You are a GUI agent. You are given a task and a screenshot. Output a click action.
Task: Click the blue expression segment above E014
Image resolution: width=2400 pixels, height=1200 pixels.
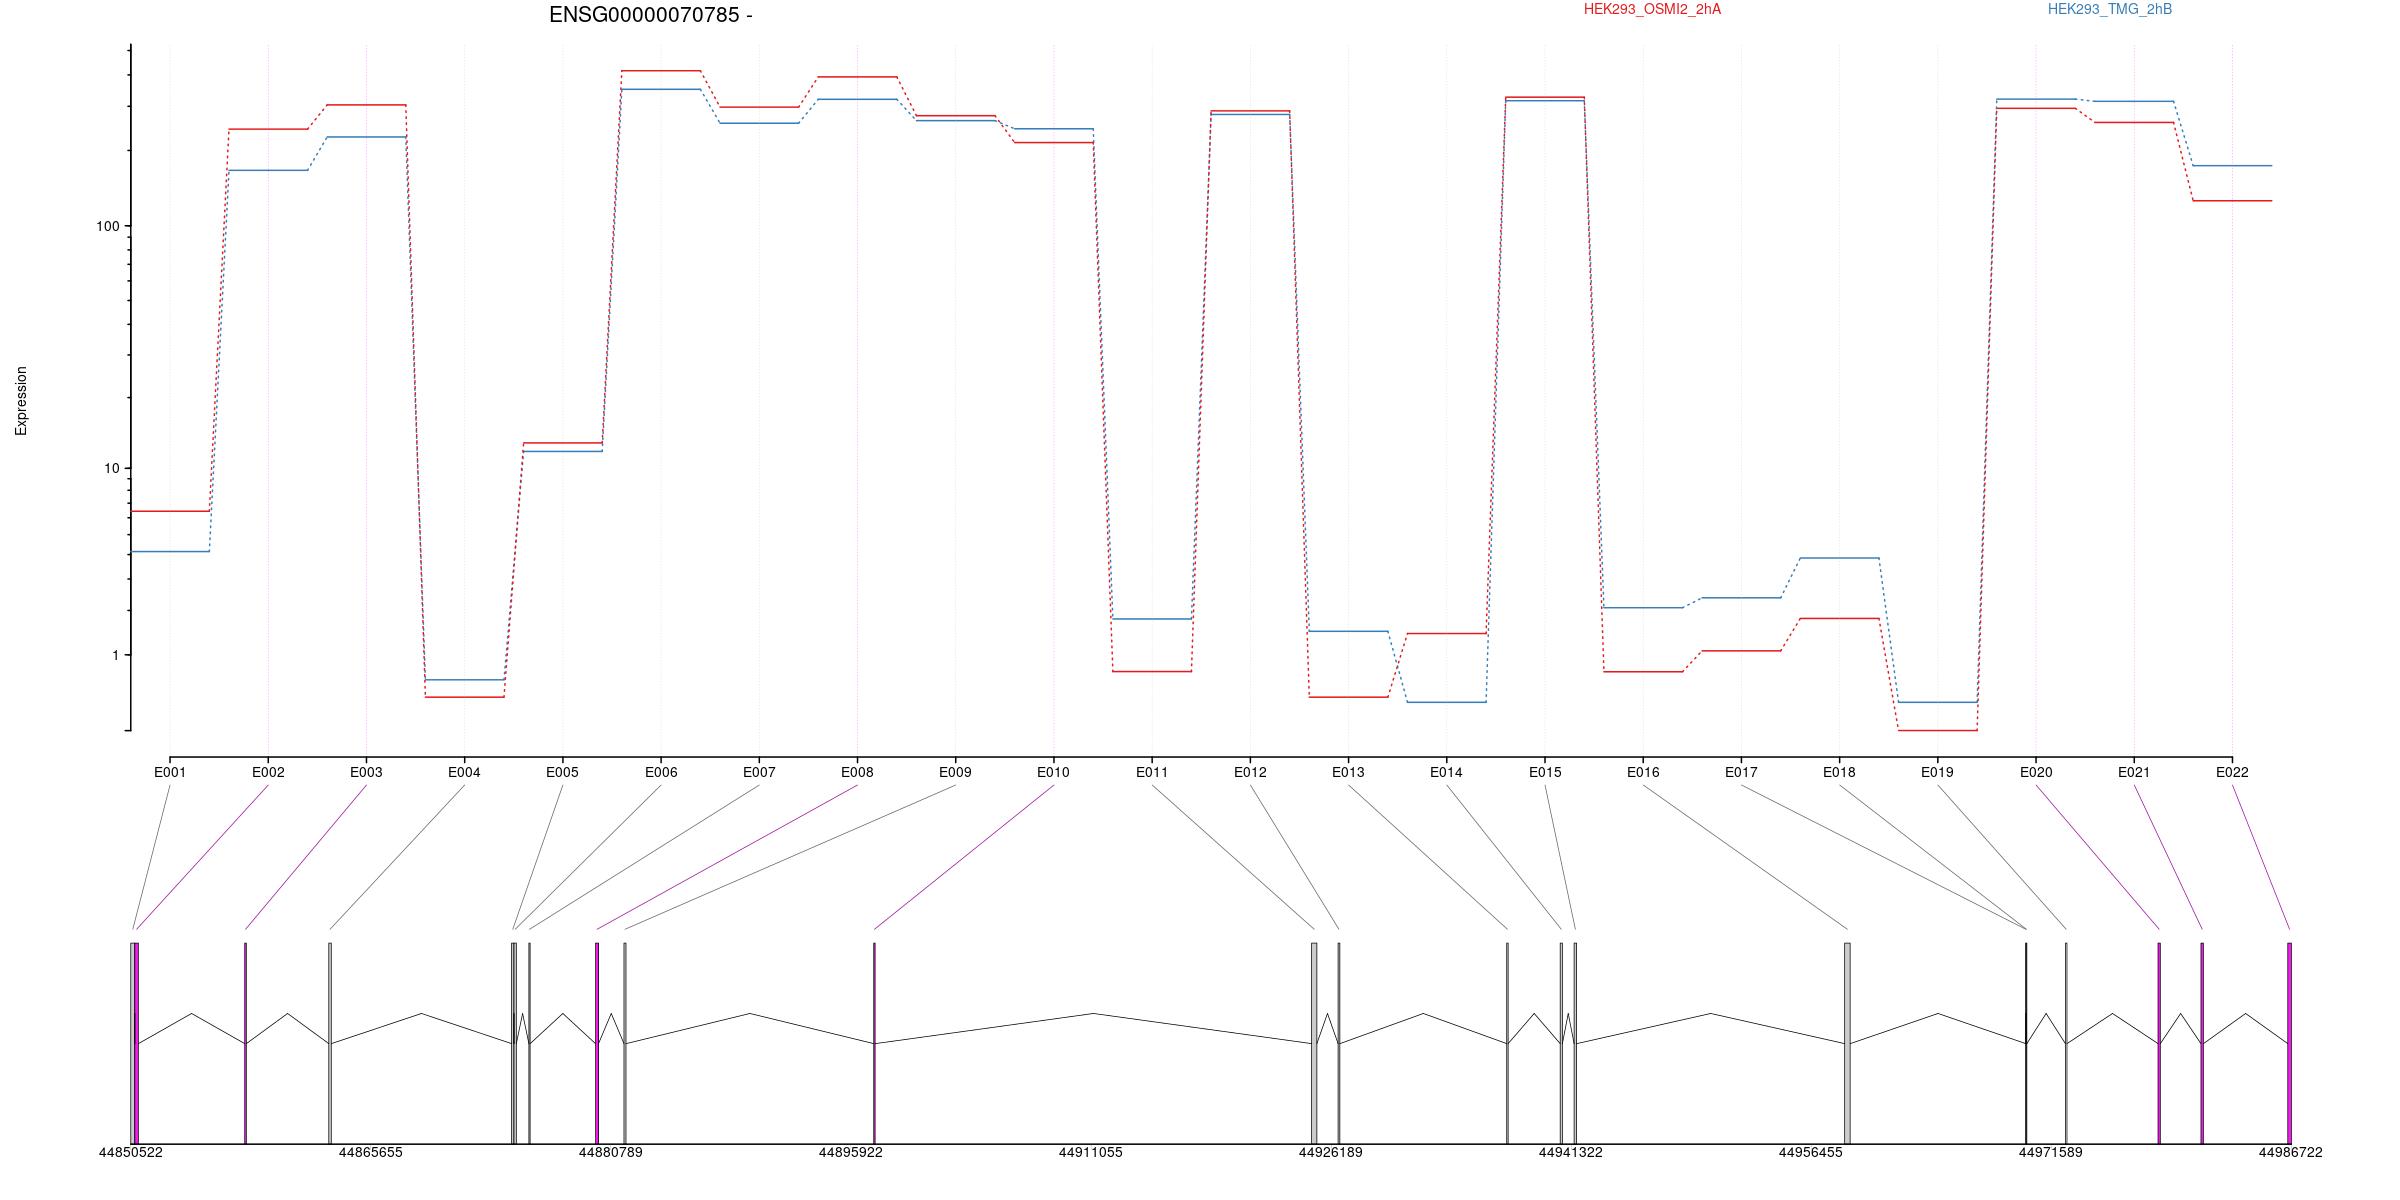coord(1446,702)
